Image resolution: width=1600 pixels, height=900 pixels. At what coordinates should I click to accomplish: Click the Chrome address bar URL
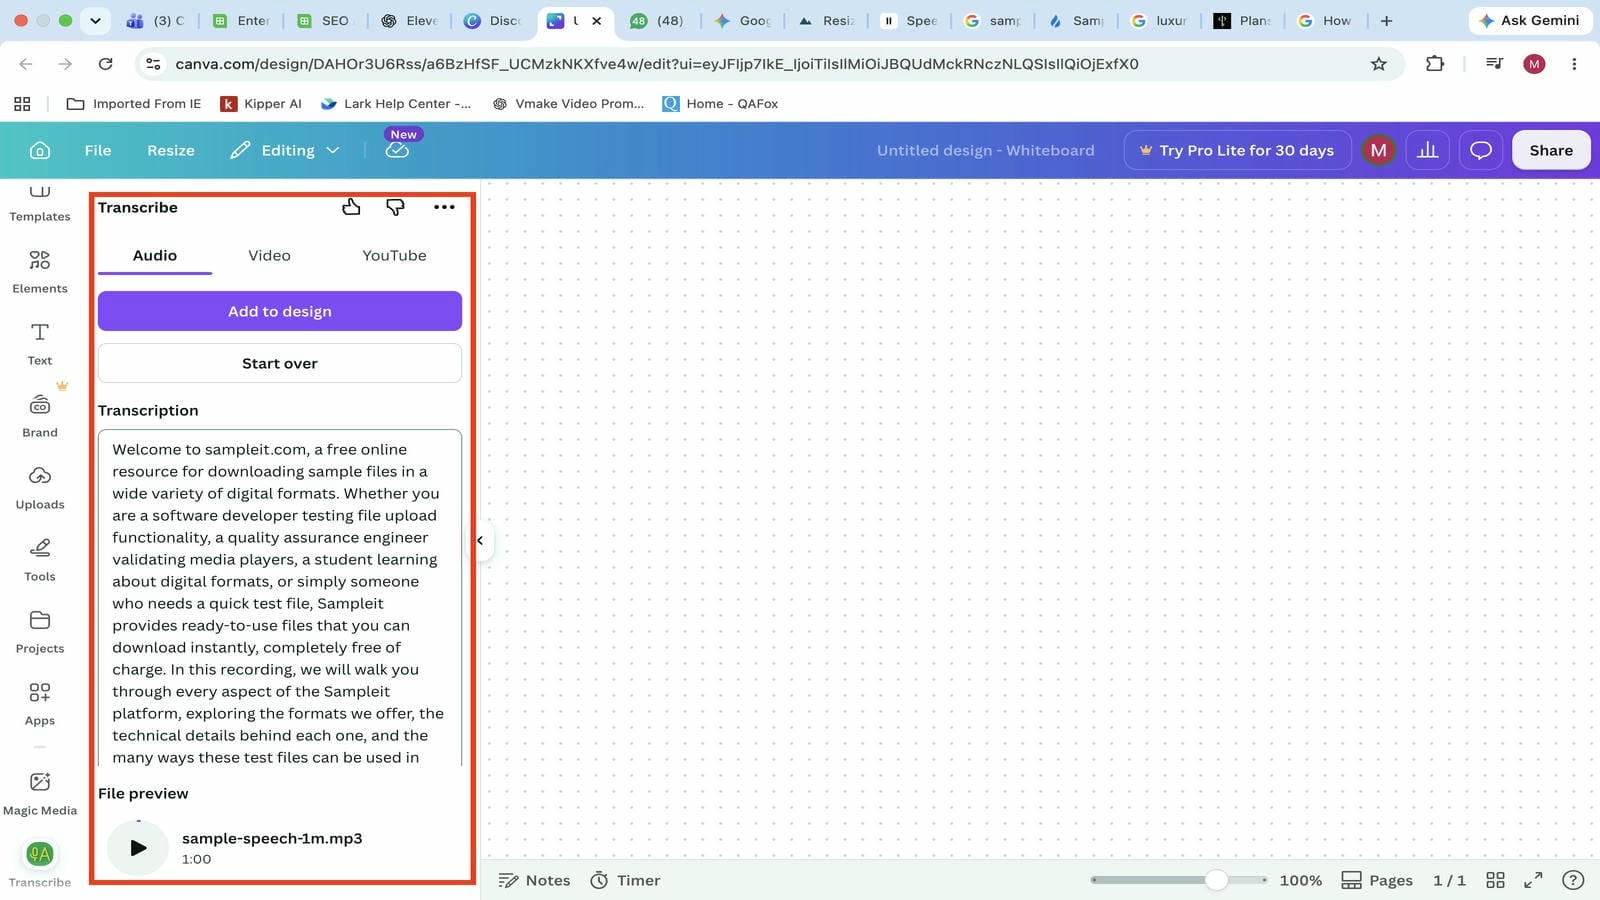(x=656, y=64)
